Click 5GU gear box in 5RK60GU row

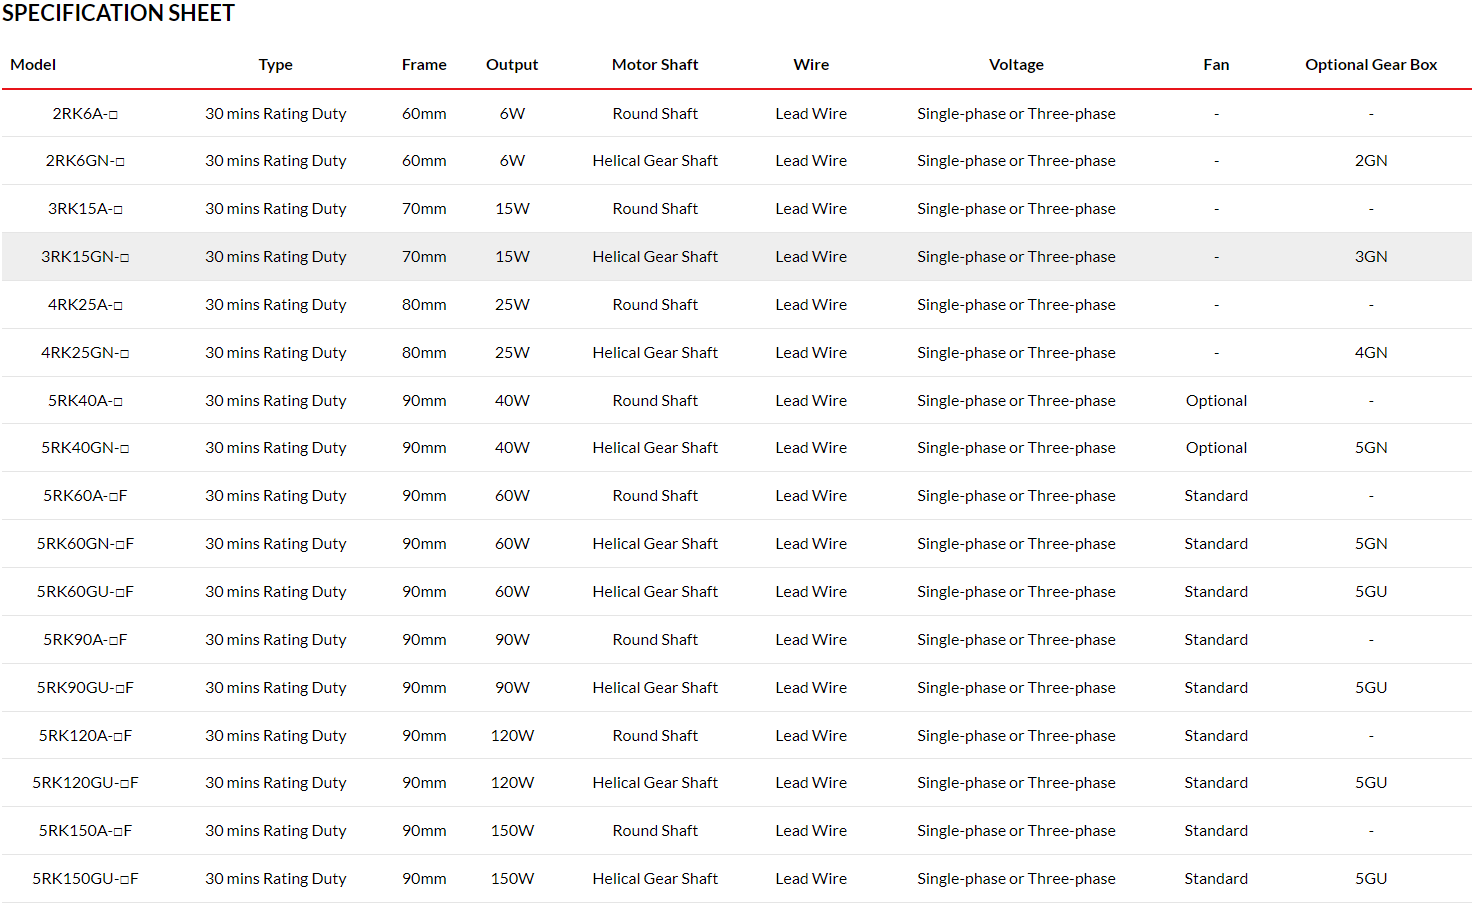point(1371,592)
